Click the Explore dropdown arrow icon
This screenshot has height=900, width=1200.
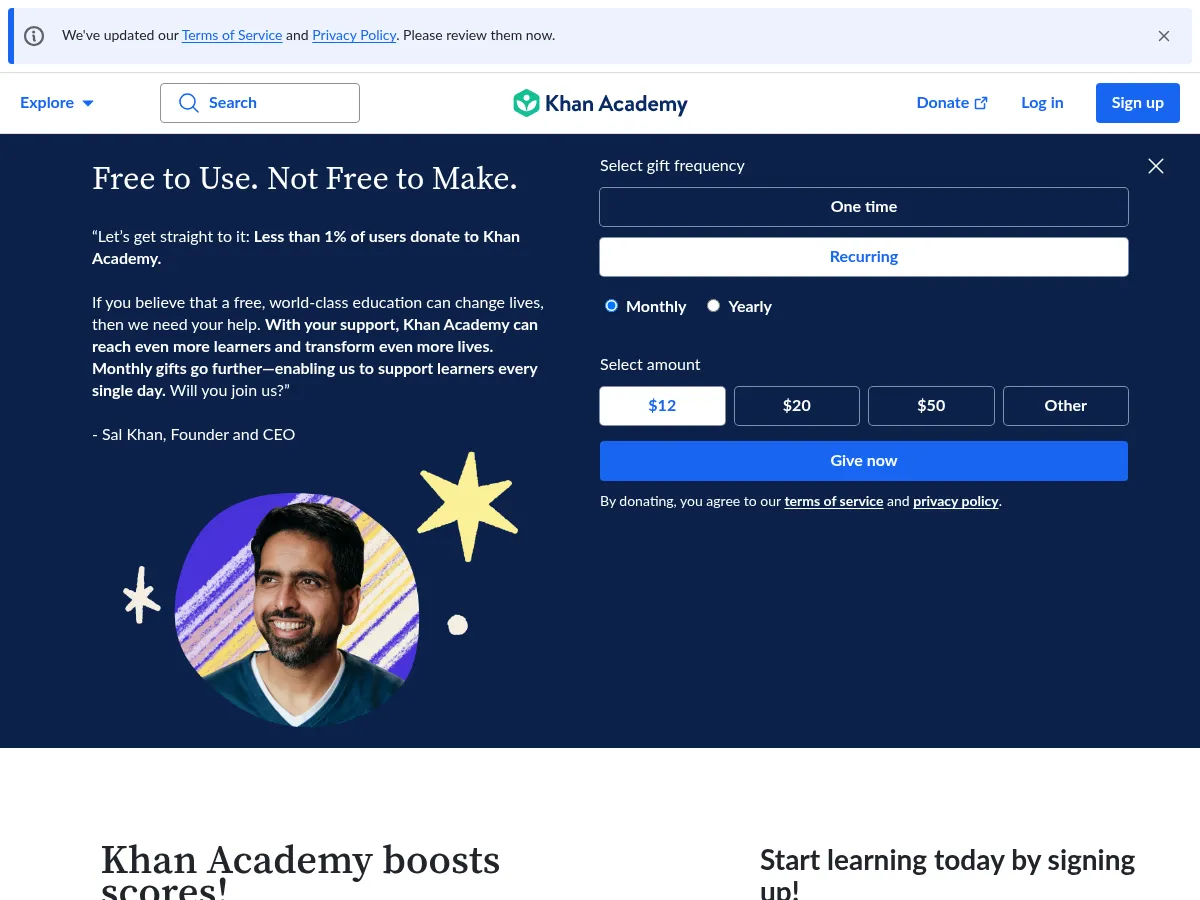pyautogui.click(x=87, y=103)
